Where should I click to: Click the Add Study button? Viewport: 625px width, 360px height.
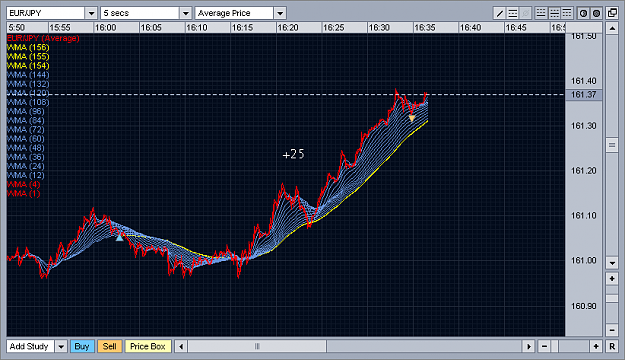coord(31,346)
